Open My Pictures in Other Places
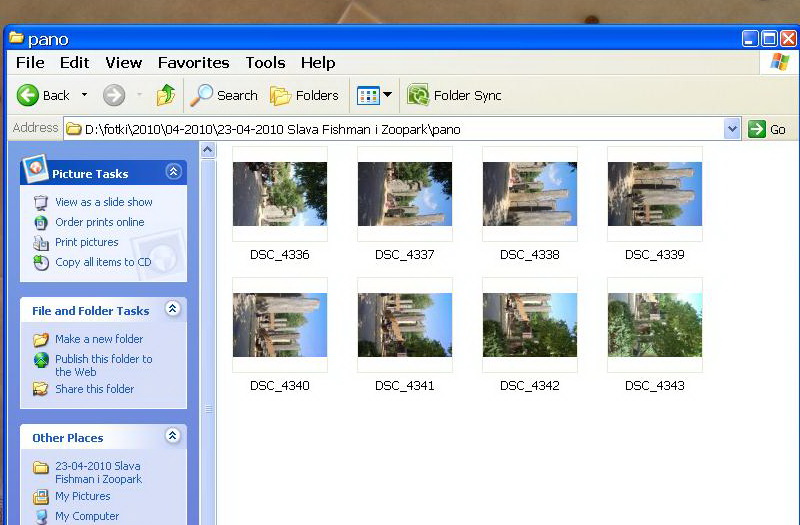 click(x=83, y=496)
